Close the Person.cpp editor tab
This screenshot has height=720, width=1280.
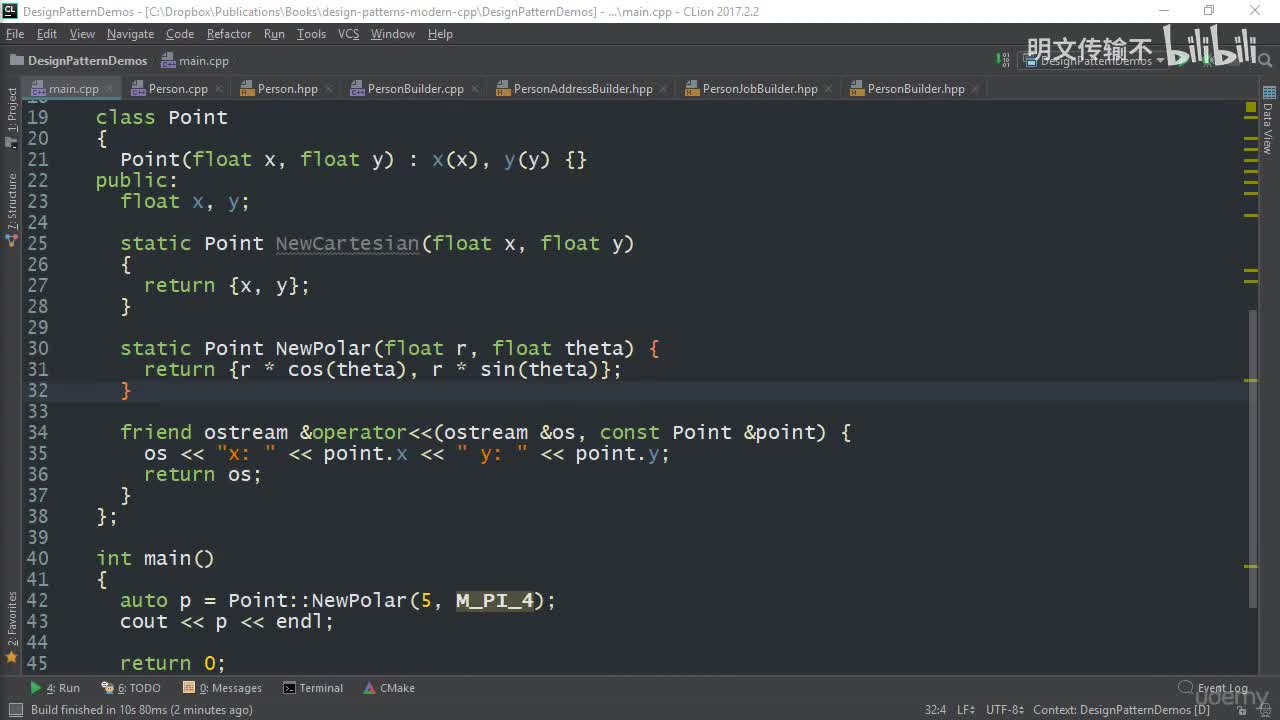[217, 89]
